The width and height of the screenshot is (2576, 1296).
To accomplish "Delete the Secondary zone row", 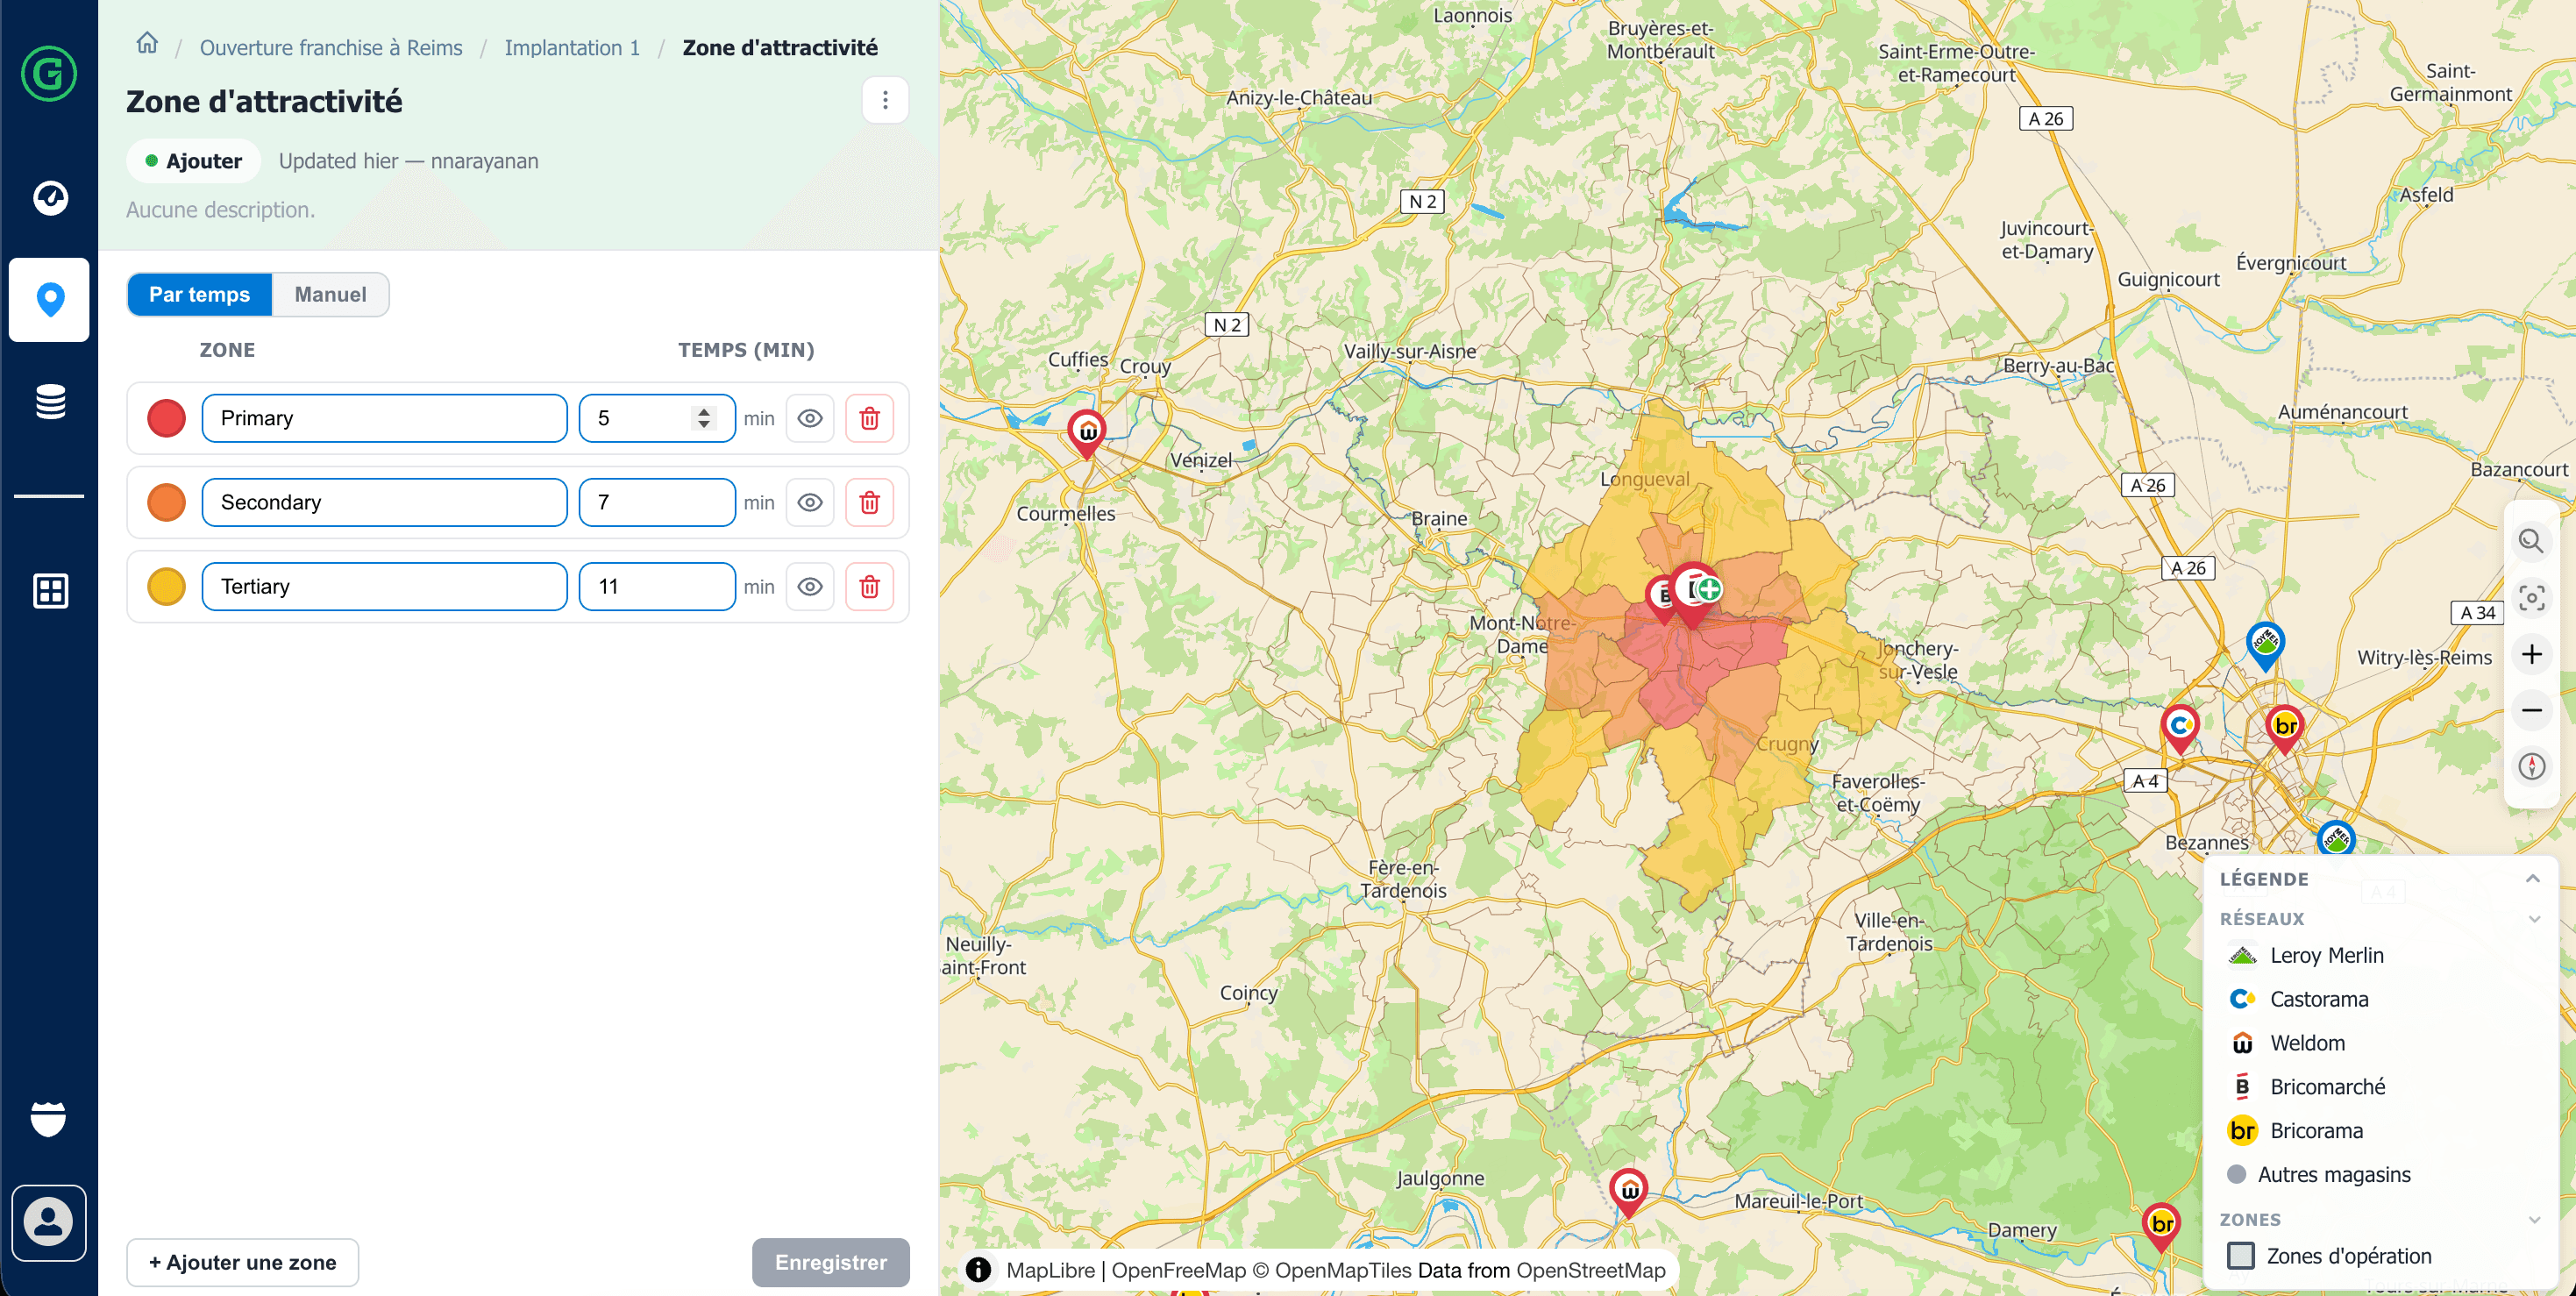I will click(x=869, y=502).
